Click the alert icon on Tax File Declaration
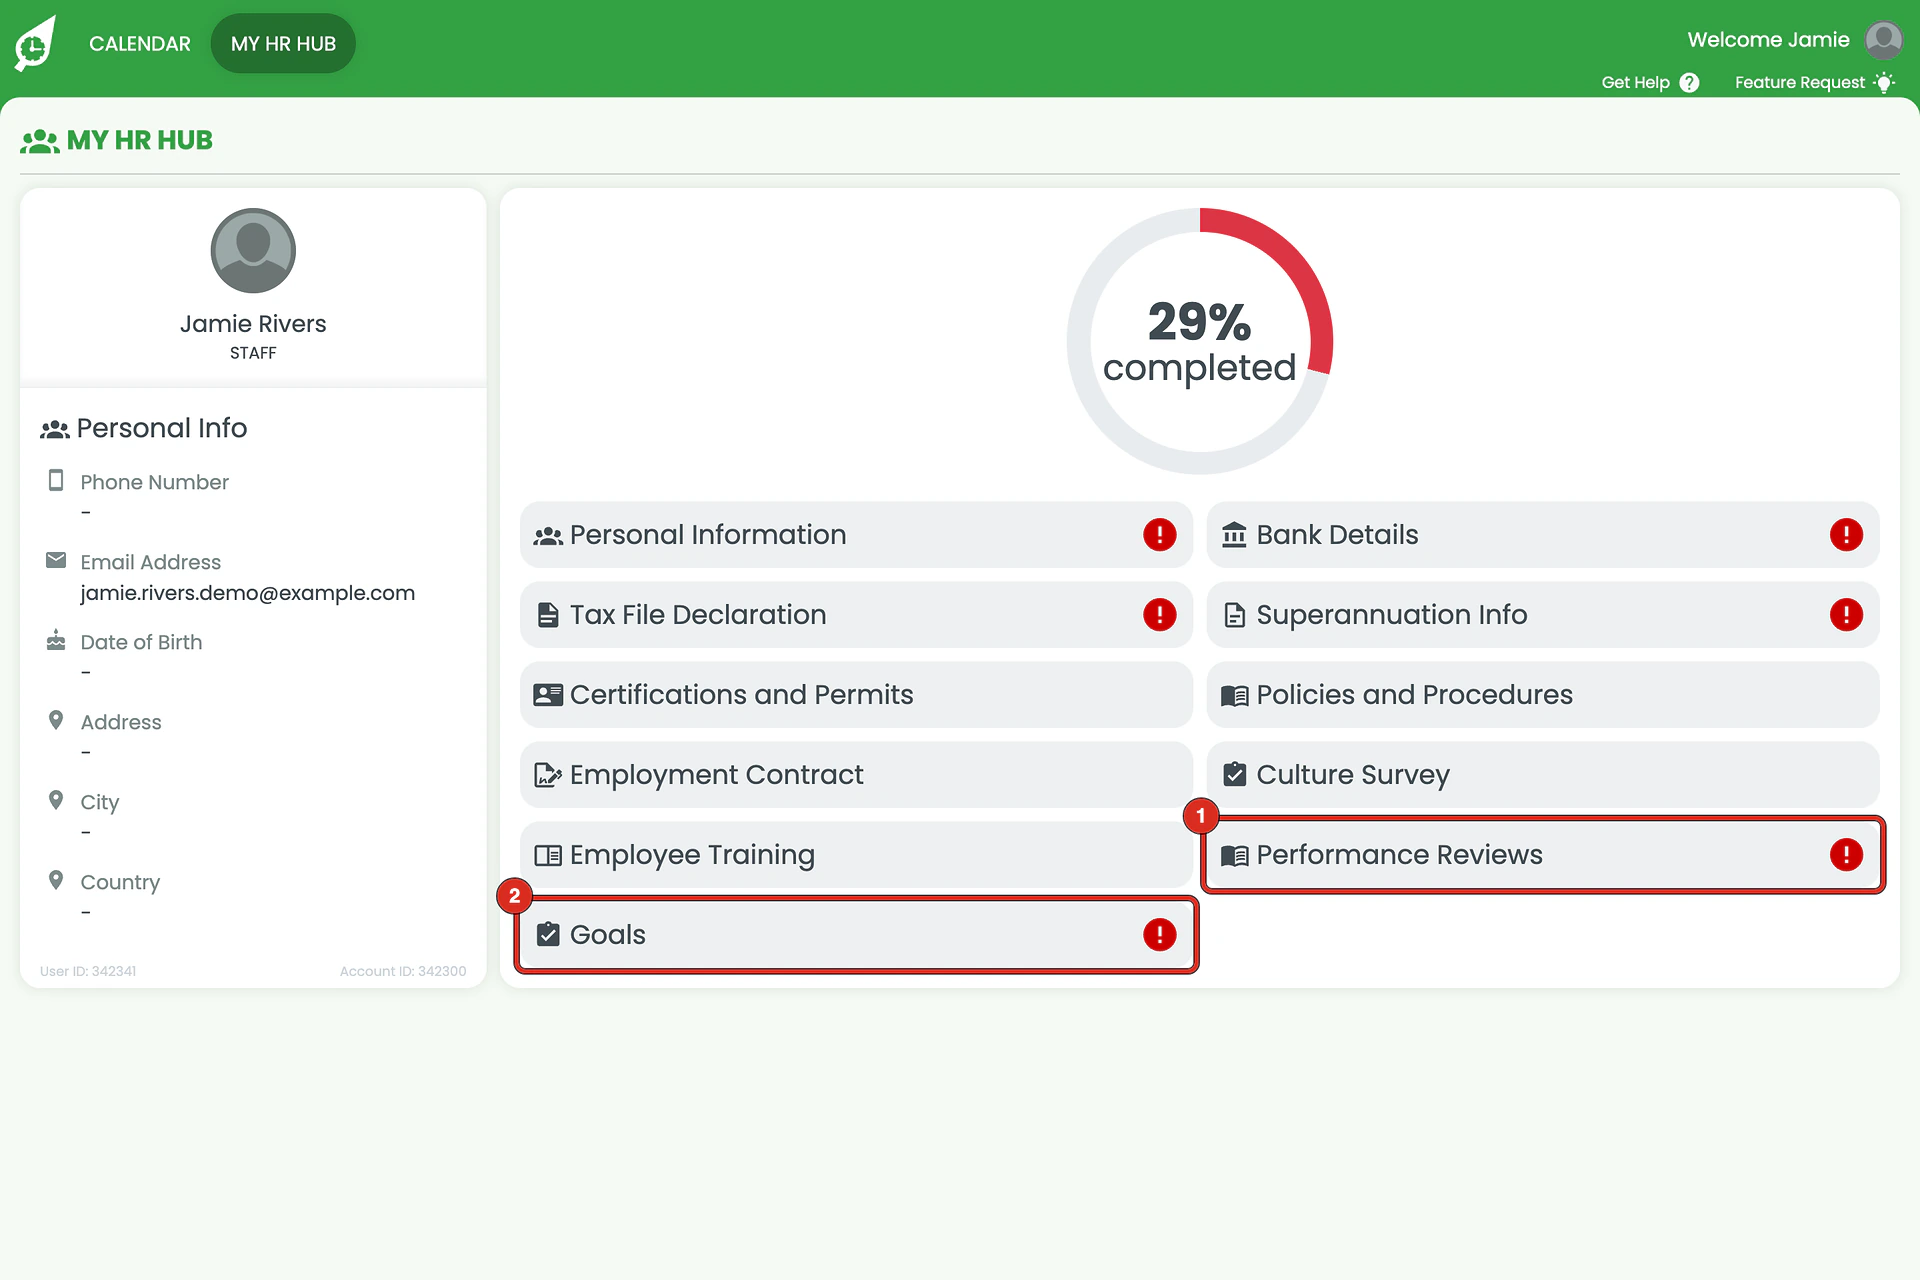The height and width of the screenshot is (1280, 1920). click(x=1159, y=615)
